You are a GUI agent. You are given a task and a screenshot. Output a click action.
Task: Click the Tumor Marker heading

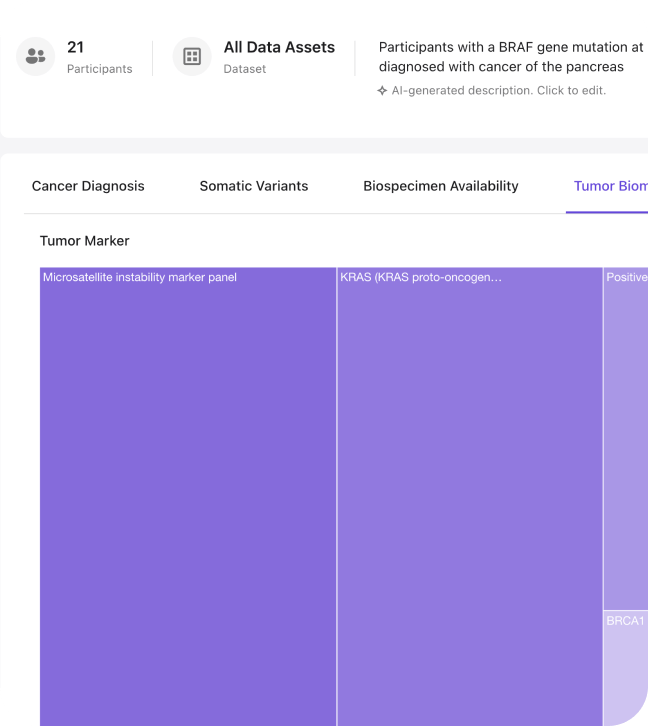[x=85, y=241]
